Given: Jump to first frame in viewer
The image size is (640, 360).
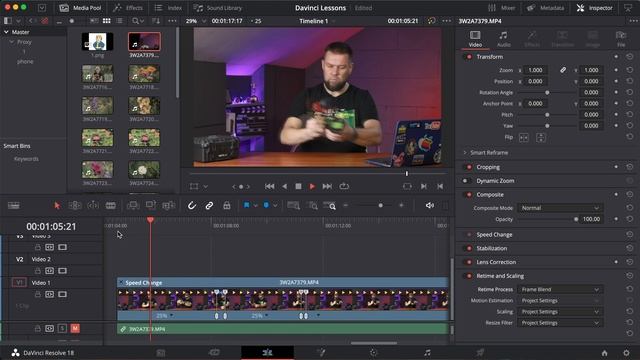Looking at the screenshot, I should tap(269, 186).
